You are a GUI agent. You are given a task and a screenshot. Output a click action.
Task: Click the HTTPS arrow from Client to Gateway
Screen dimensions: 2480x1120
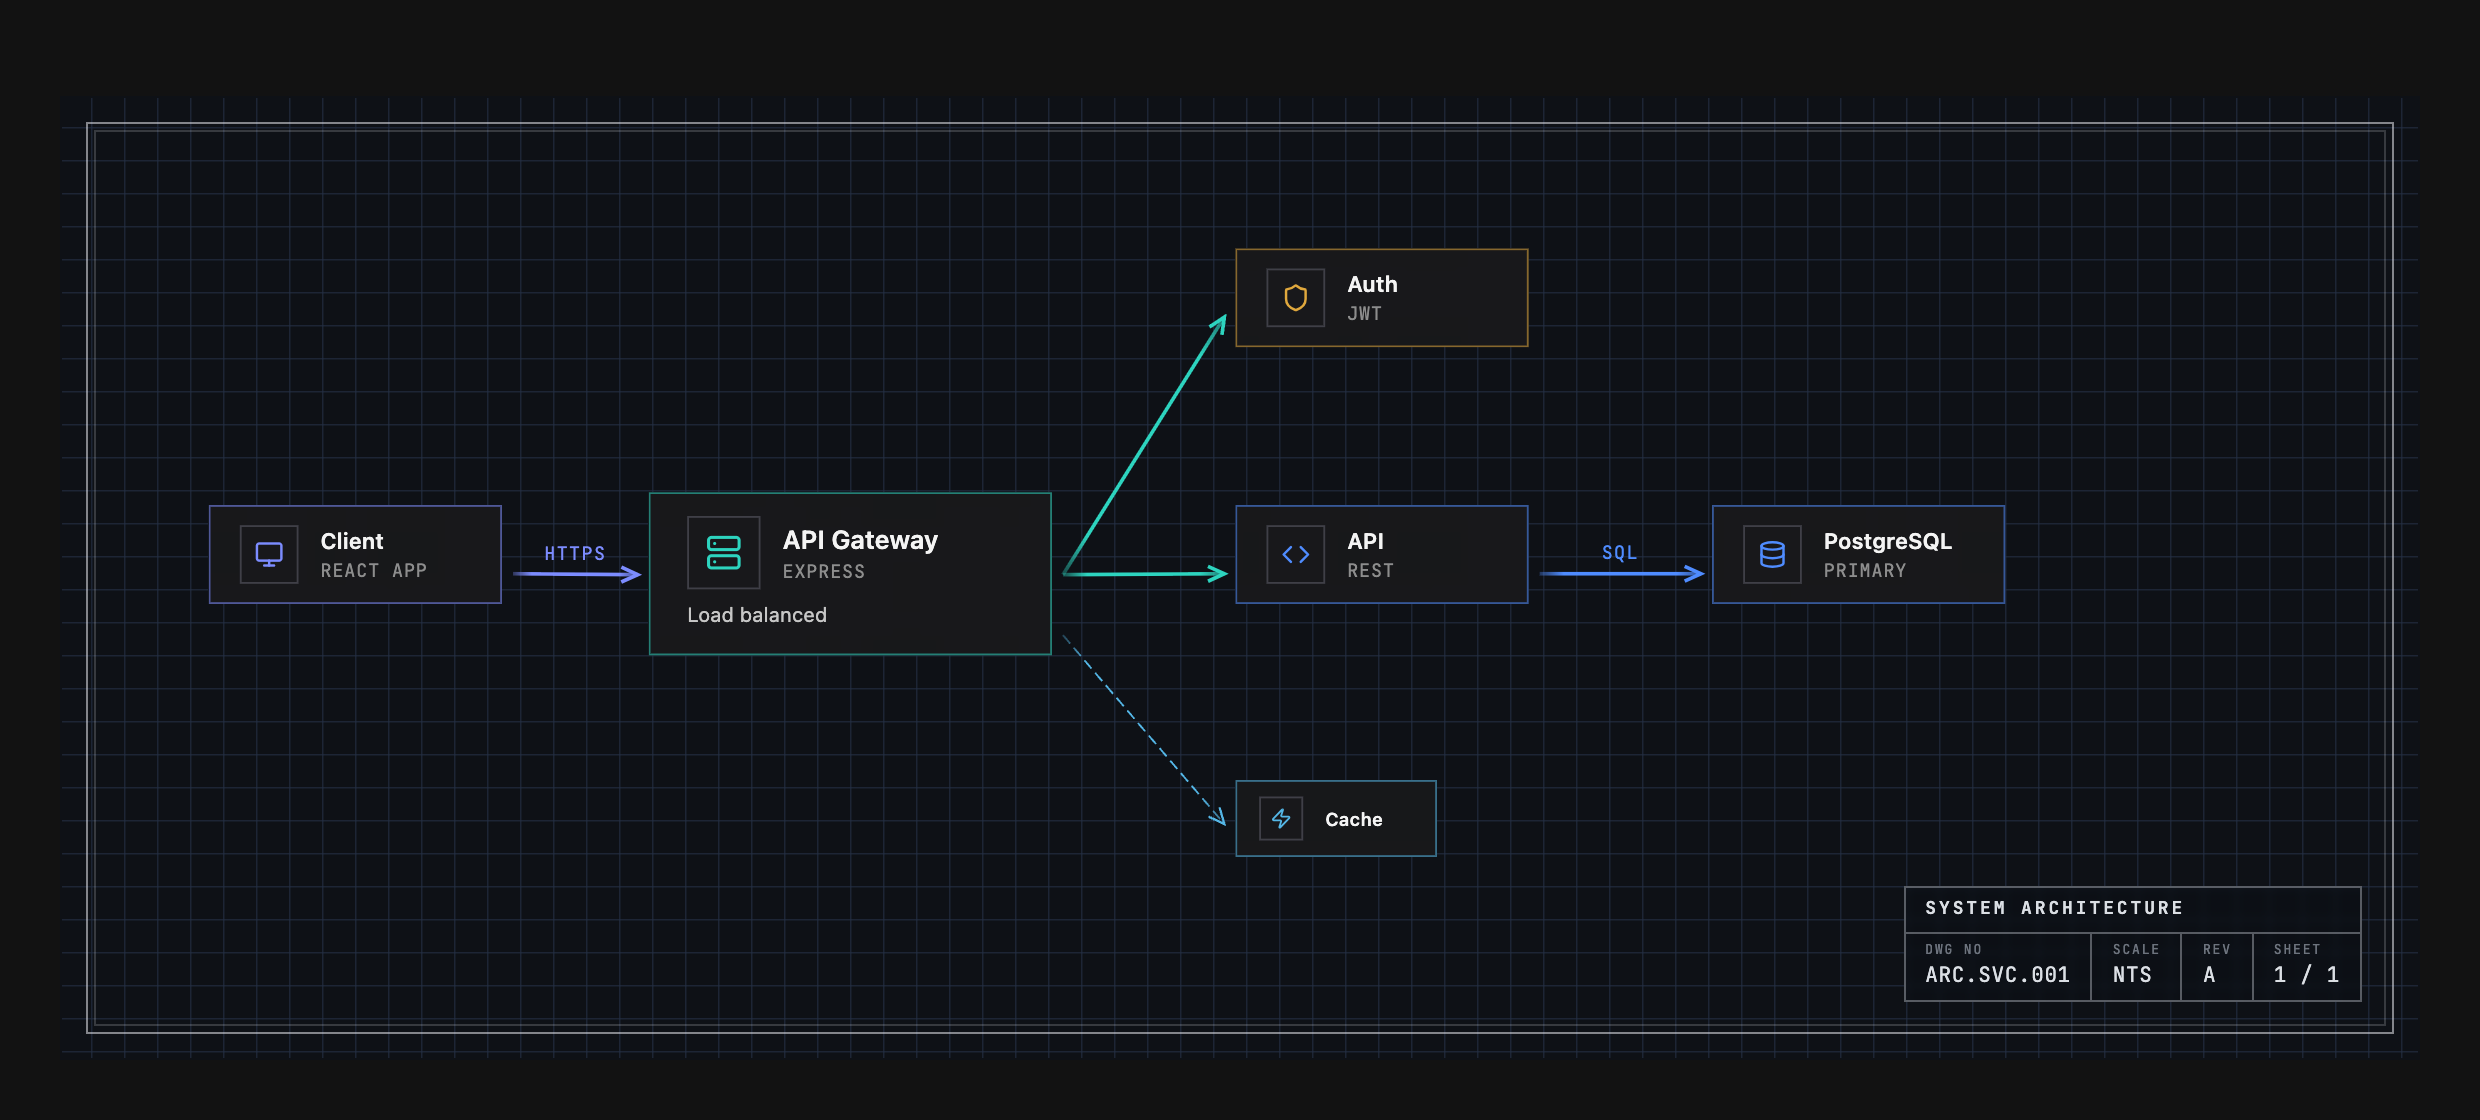[576, 574]
